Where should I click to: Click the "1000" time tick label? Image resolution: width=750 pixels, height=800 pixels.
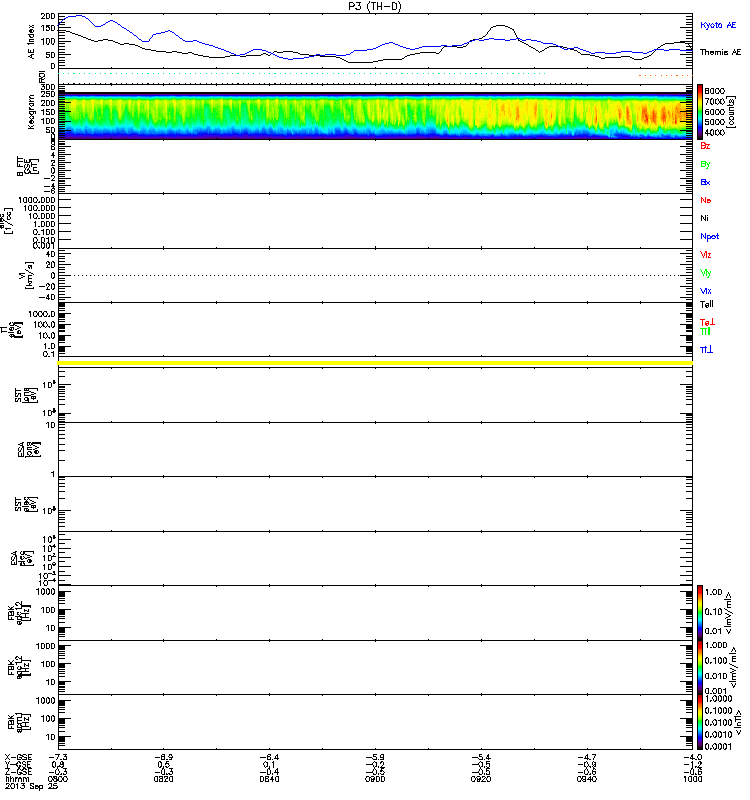point(692,779)
